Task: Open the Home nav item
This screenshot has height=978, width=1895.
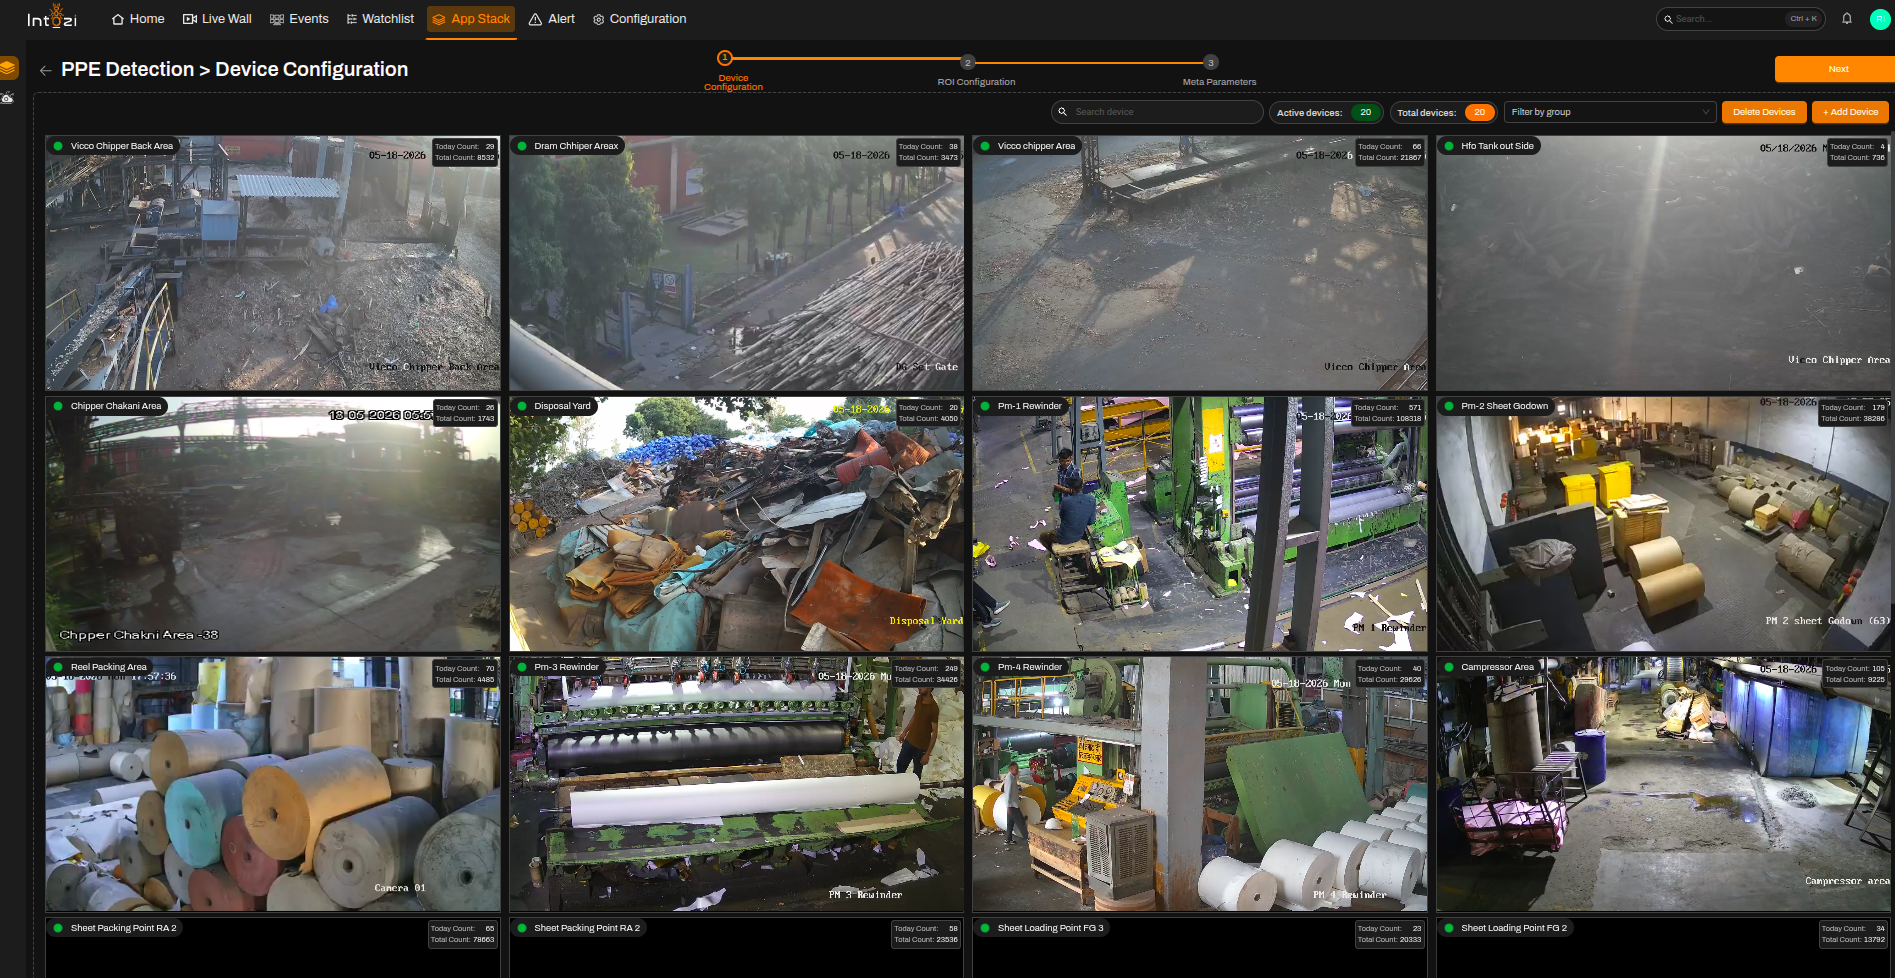Action: 138,19
